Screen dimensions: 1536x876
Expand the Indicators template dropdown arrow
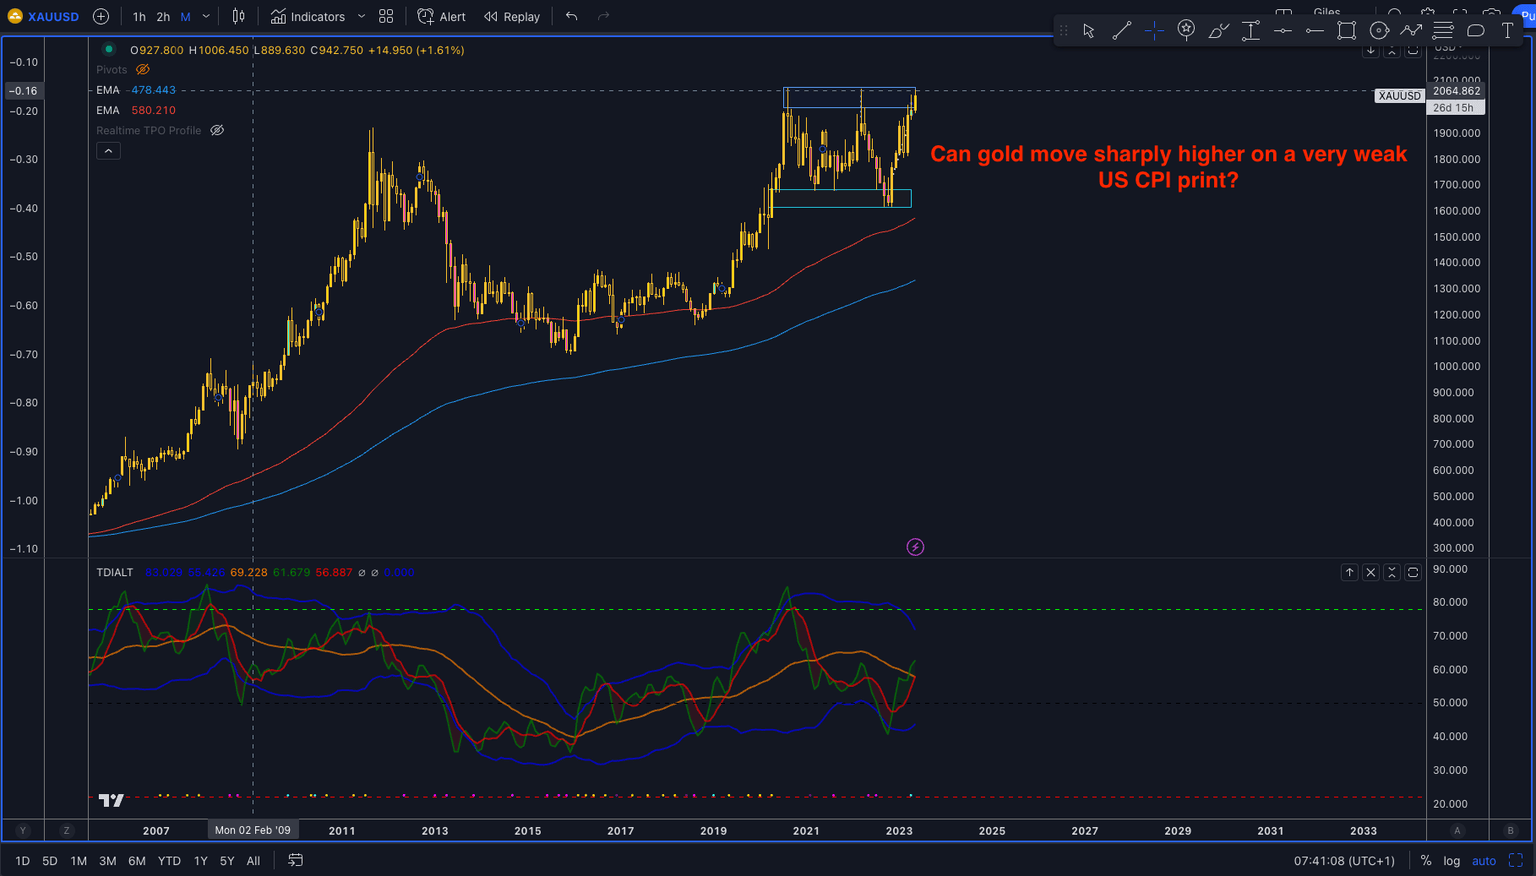point(361,16)
